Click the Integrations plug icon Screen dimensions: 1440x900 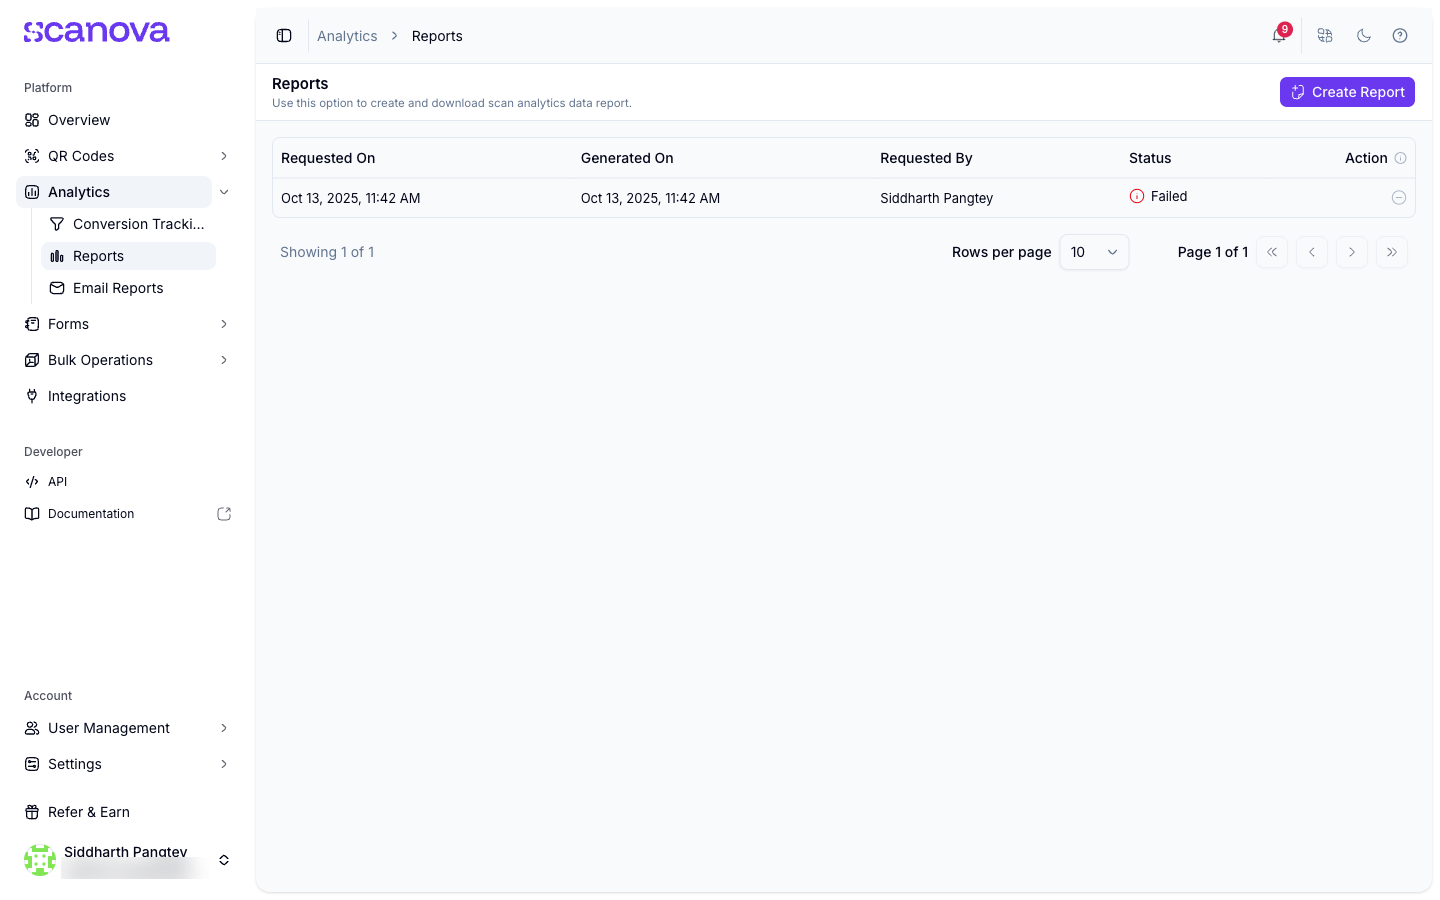point(32,396)
